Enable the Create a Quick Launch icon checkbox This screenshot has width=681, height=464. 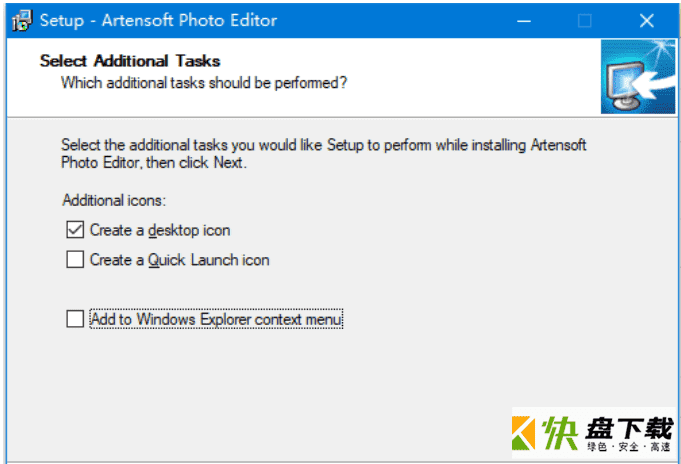(x=75, y=260)
